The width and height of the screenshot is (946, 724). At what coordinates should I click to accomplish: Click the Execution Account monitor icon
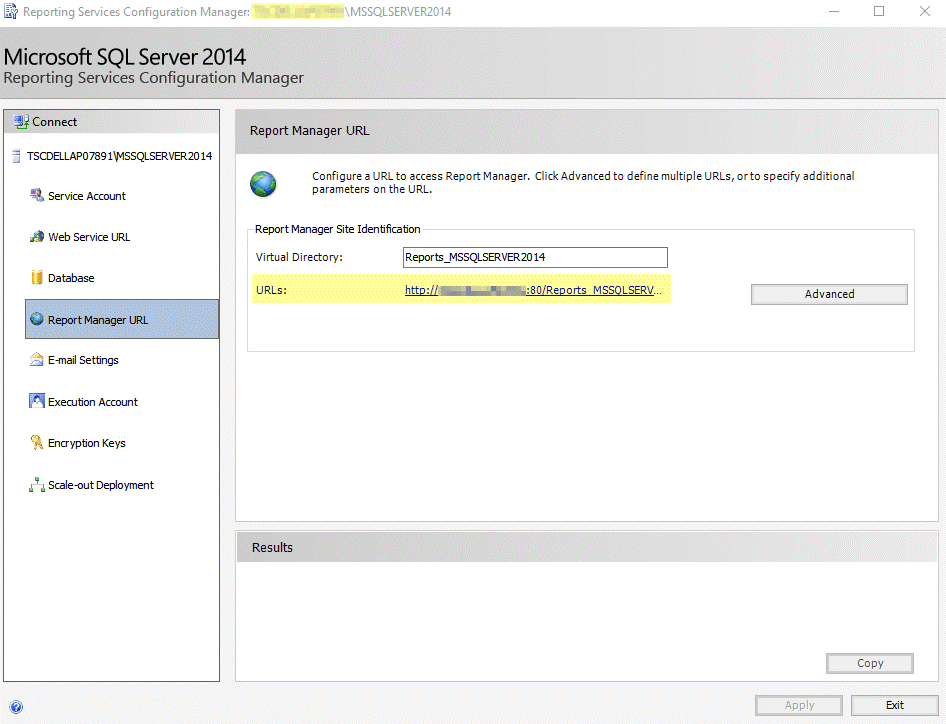37,401
